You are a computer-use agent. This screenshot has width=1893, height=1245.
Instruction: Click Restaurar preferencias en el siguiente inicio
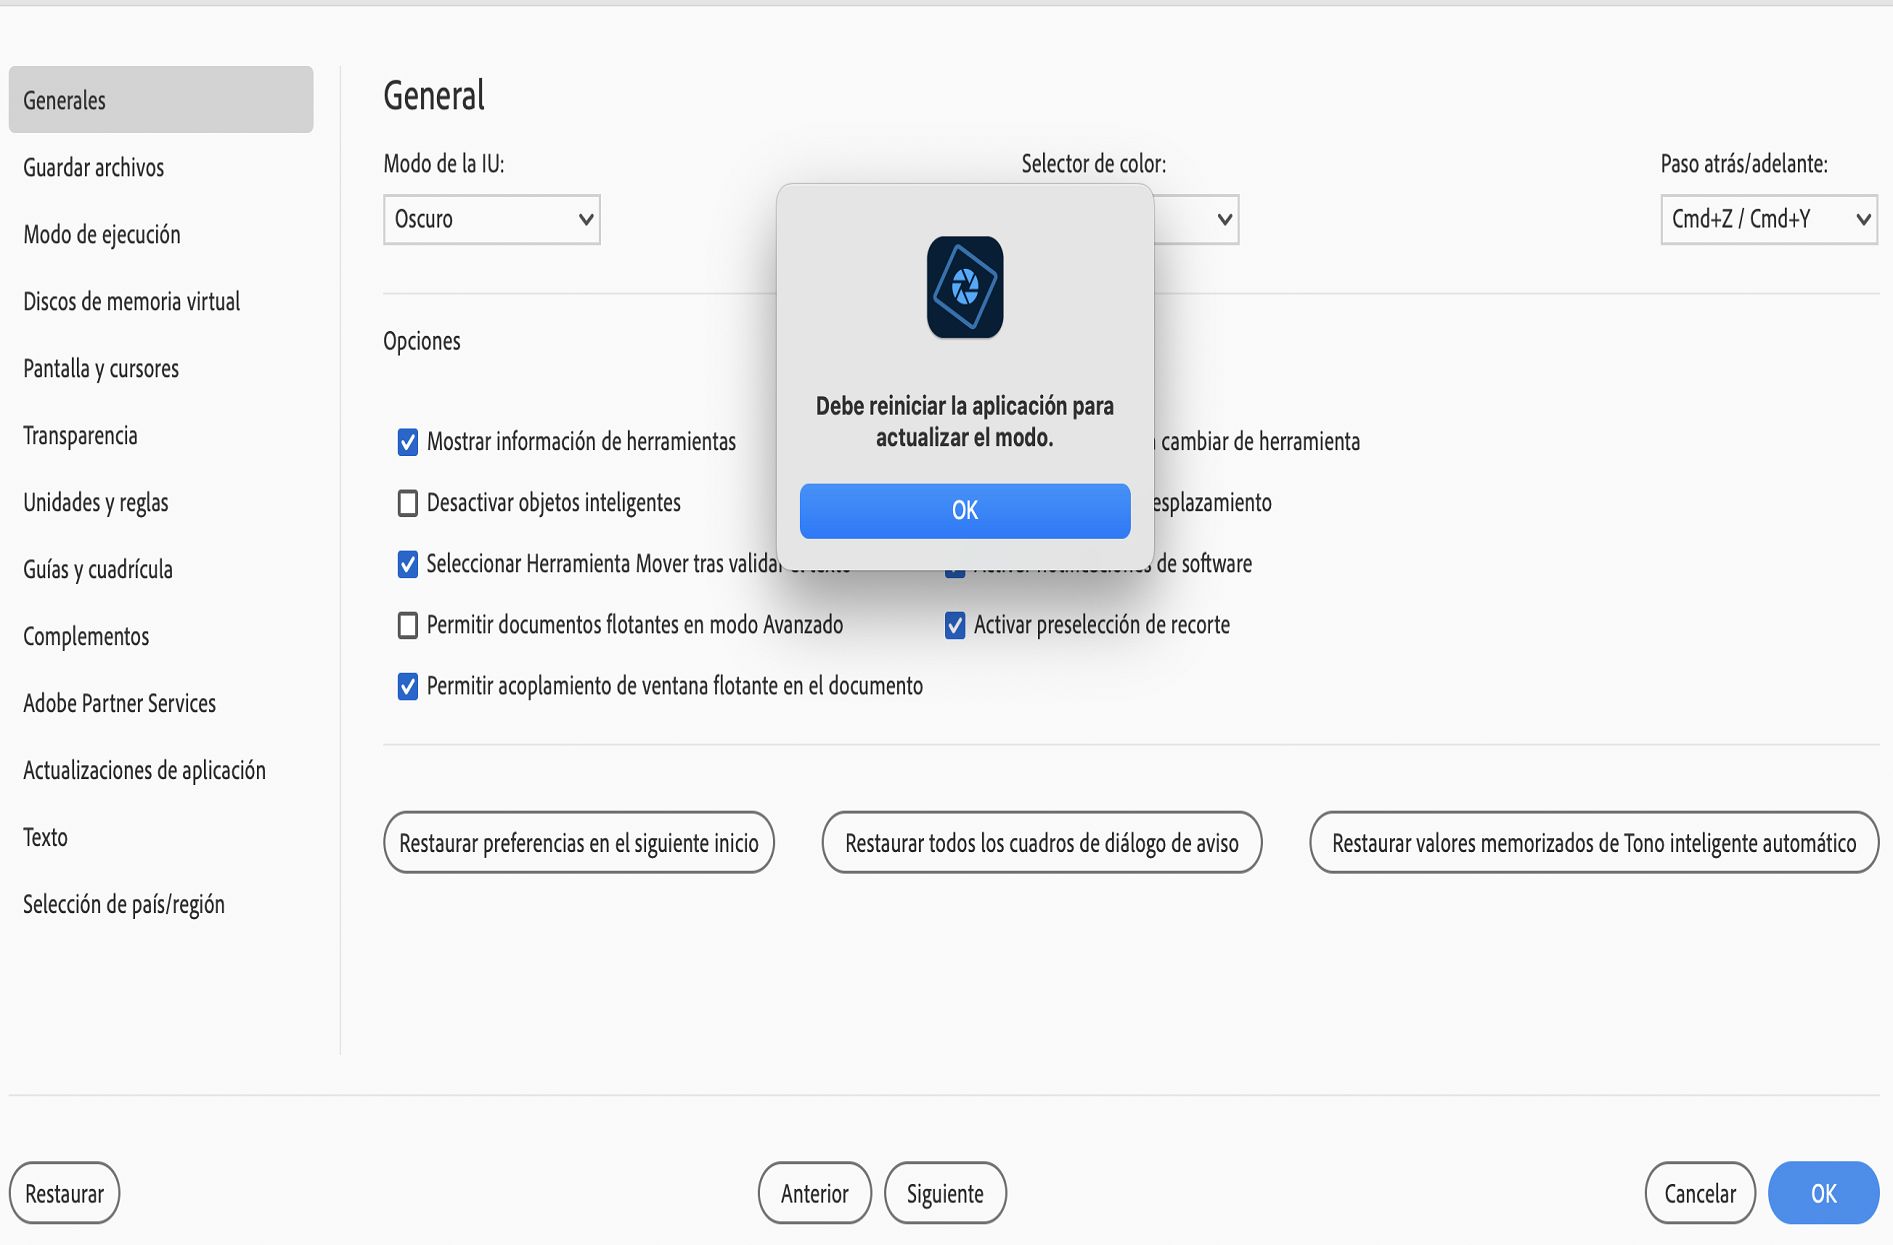coord(579,843)
